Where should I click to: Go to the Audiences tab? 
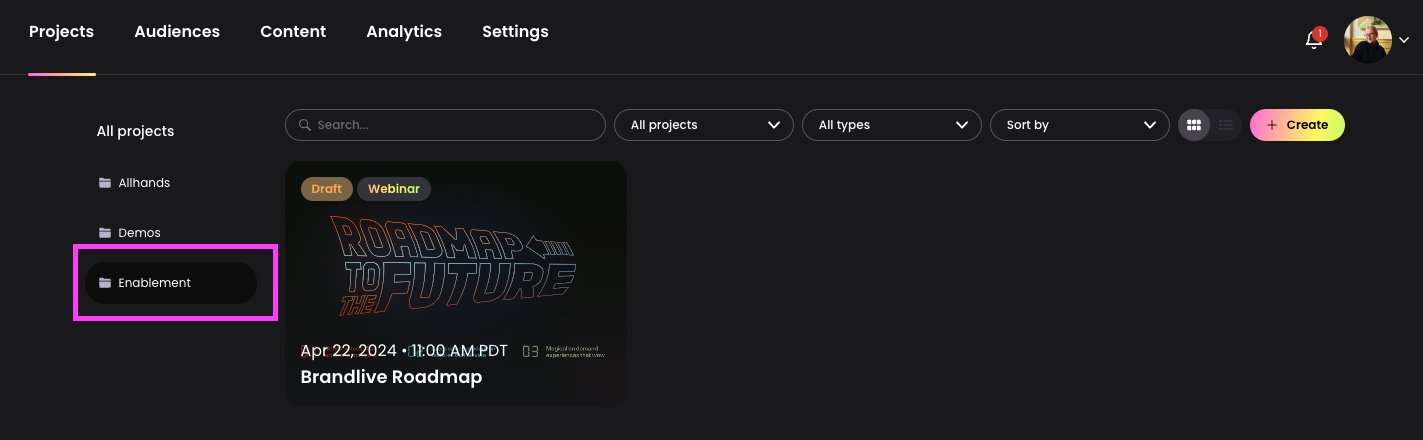point(177,32)
